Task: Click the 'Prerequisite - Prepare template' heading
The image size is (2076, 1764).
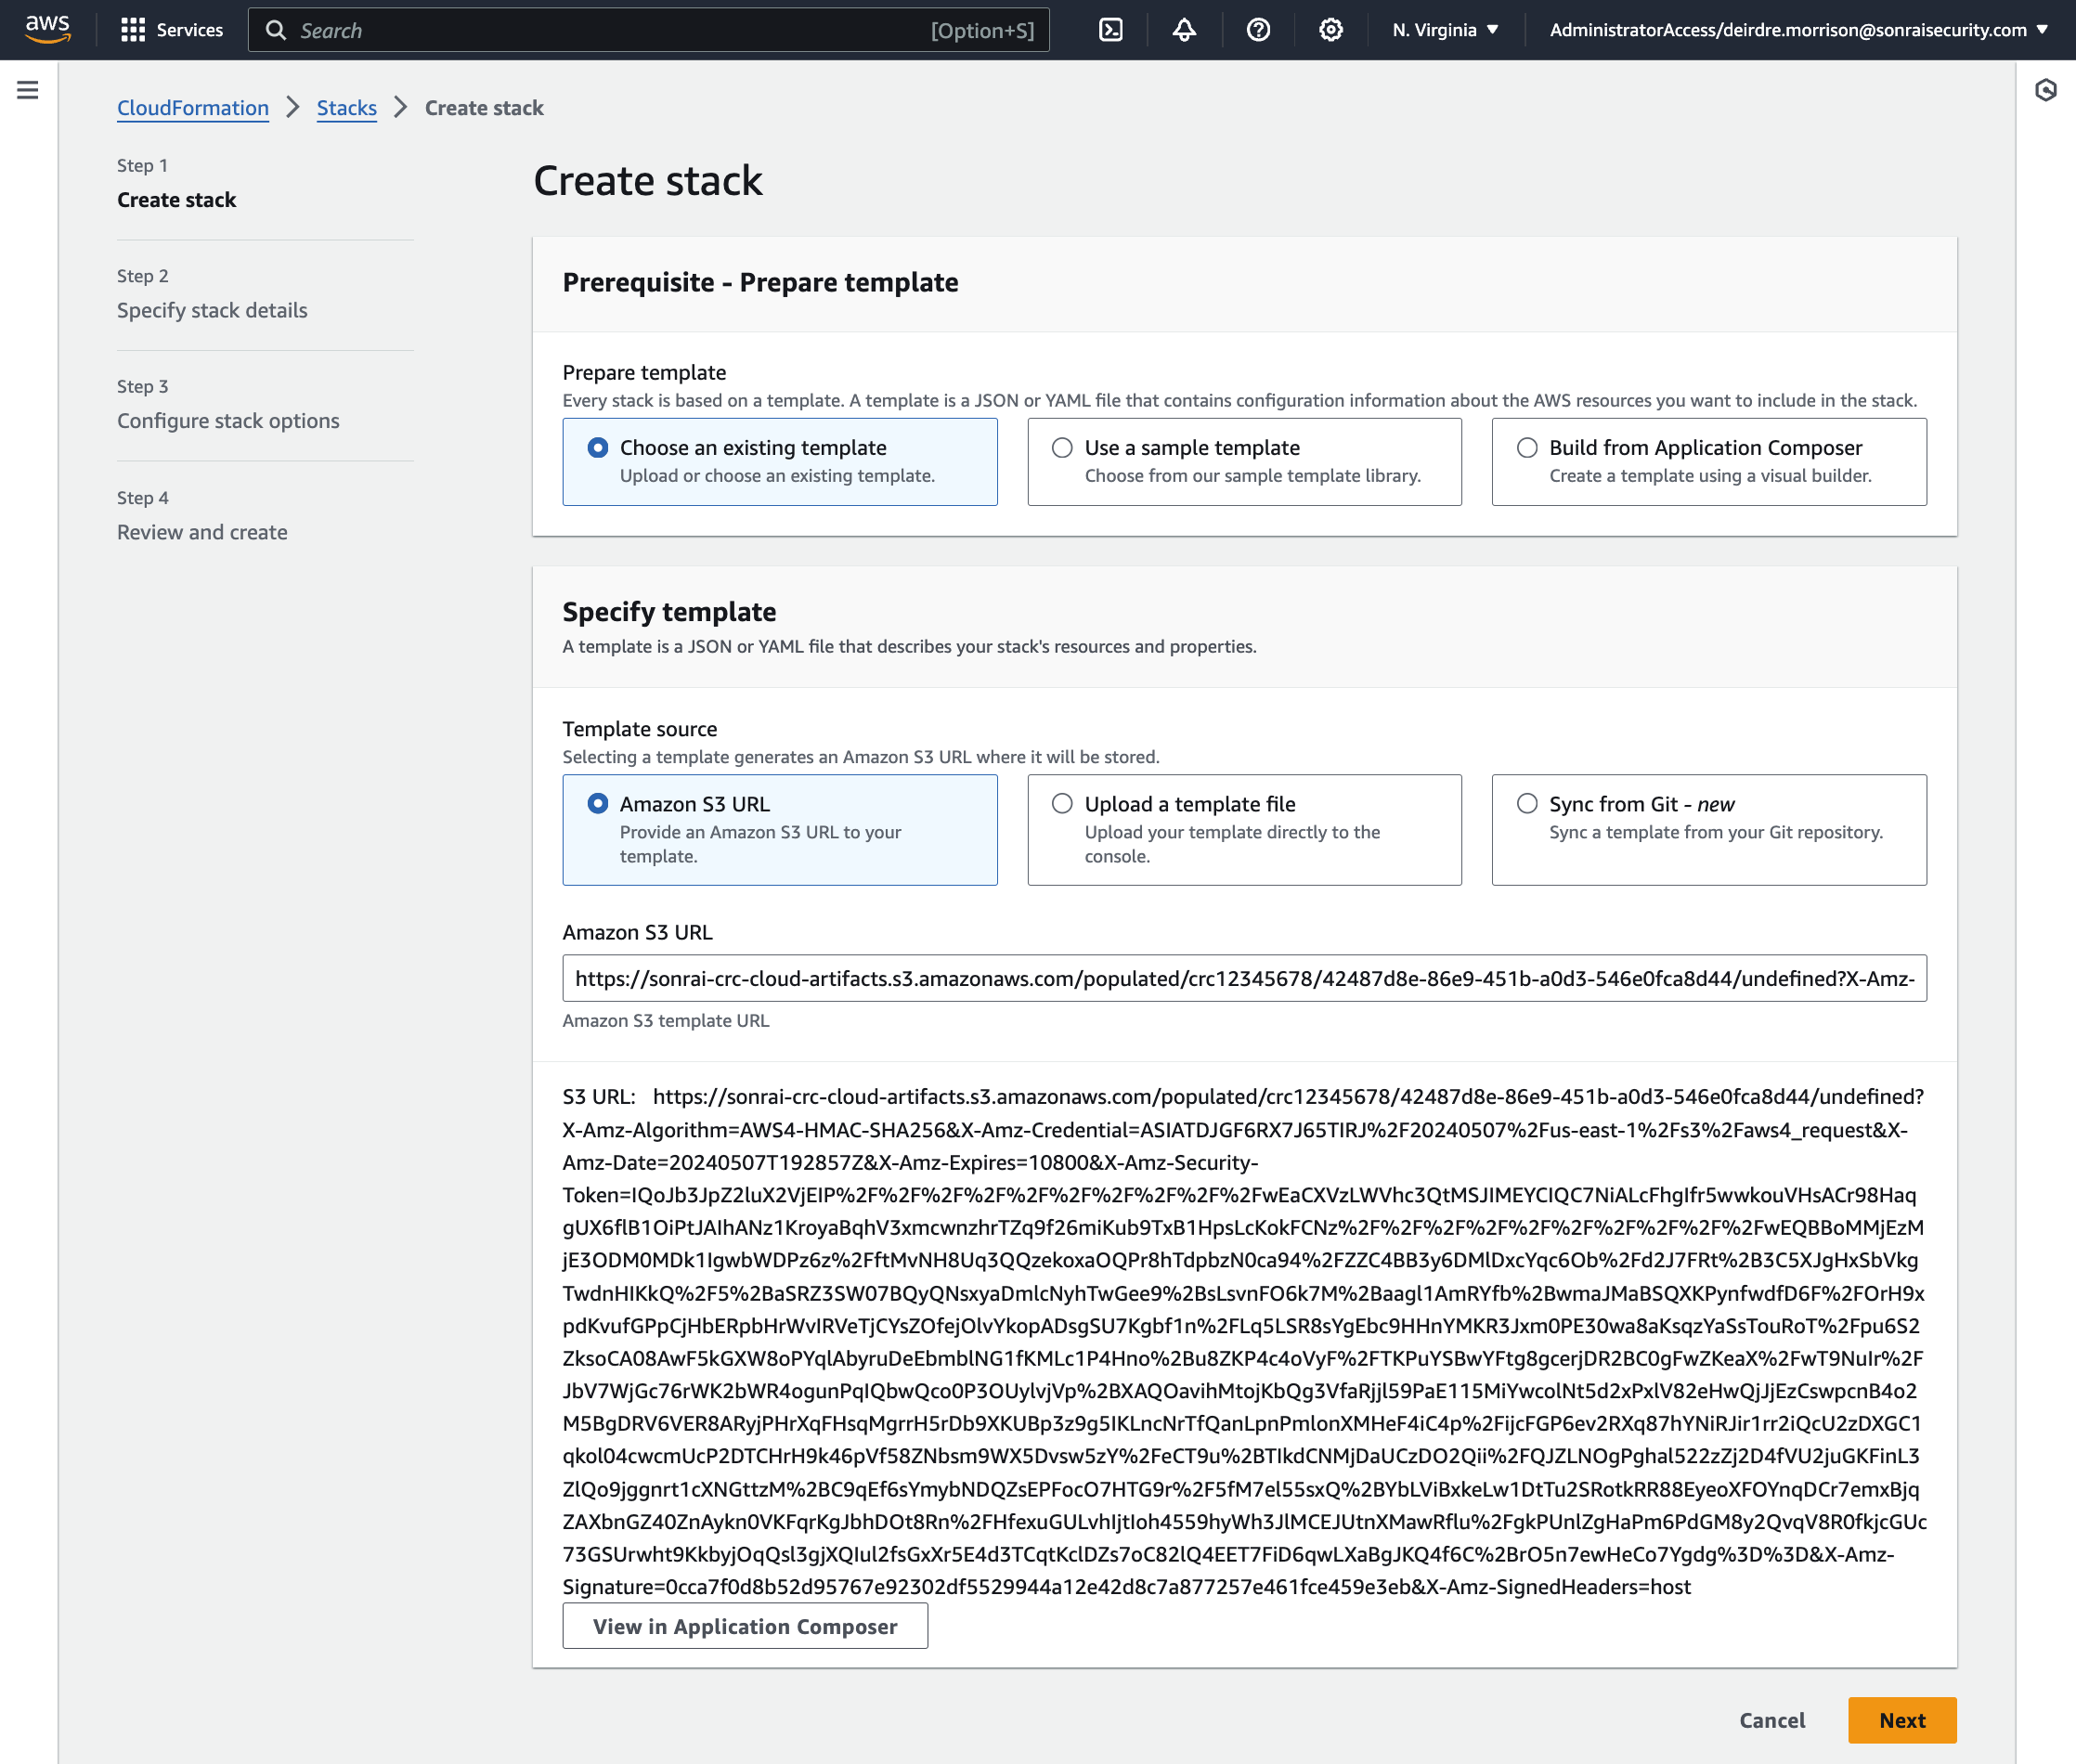Action: (x=760, y=283)
